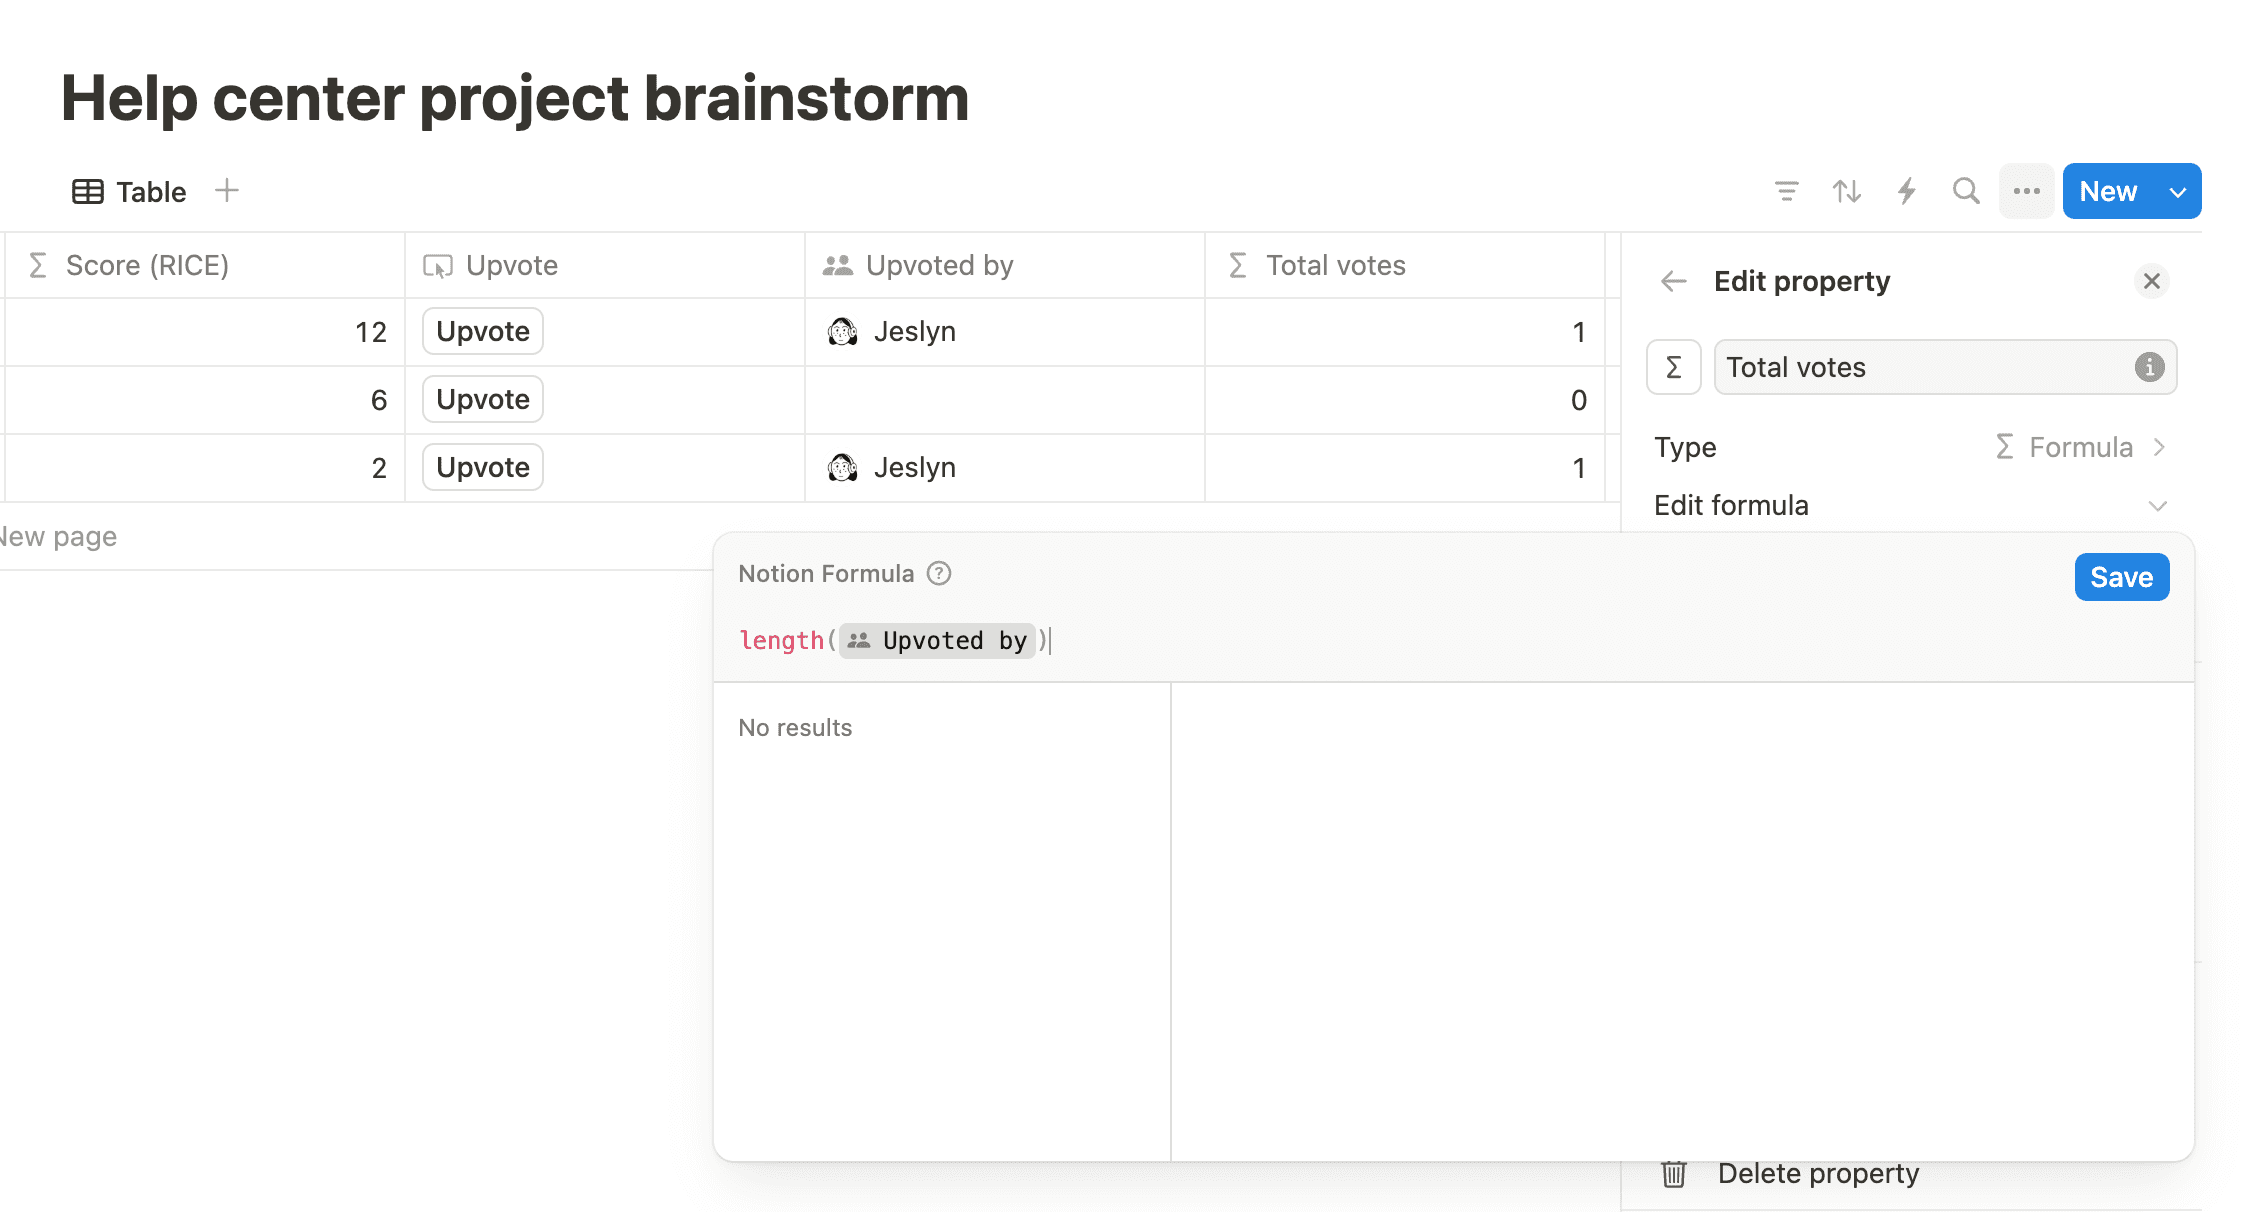Open Notion Formula help question mark
Viewport: 2260px width, 1212px height.
[939, 574]
